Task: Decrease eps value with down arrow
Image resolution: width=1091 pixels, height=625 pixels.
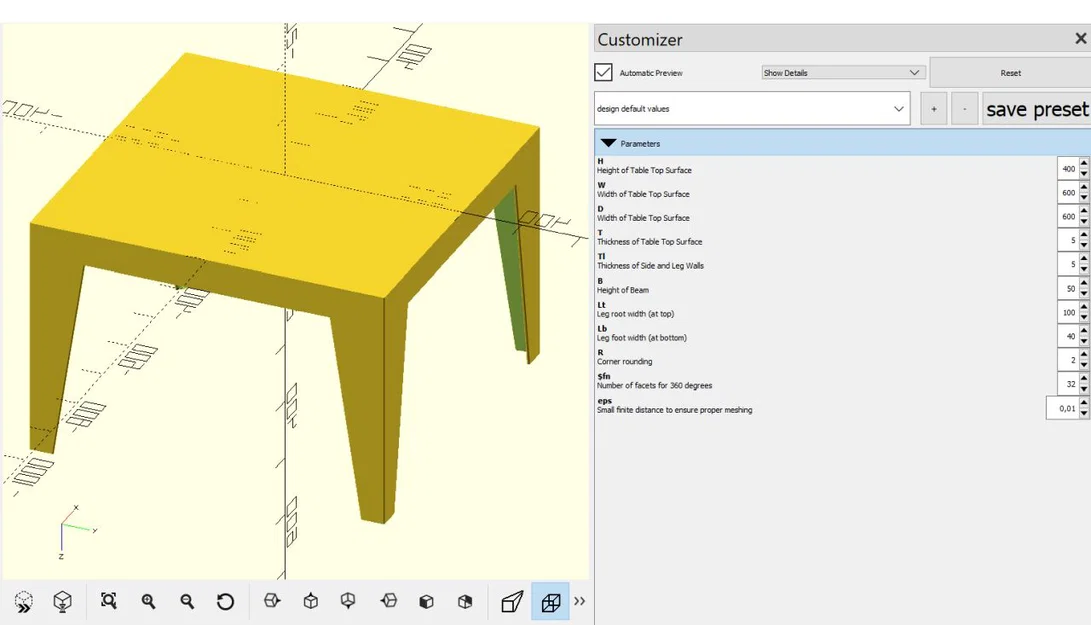Action: point(1083,413)
